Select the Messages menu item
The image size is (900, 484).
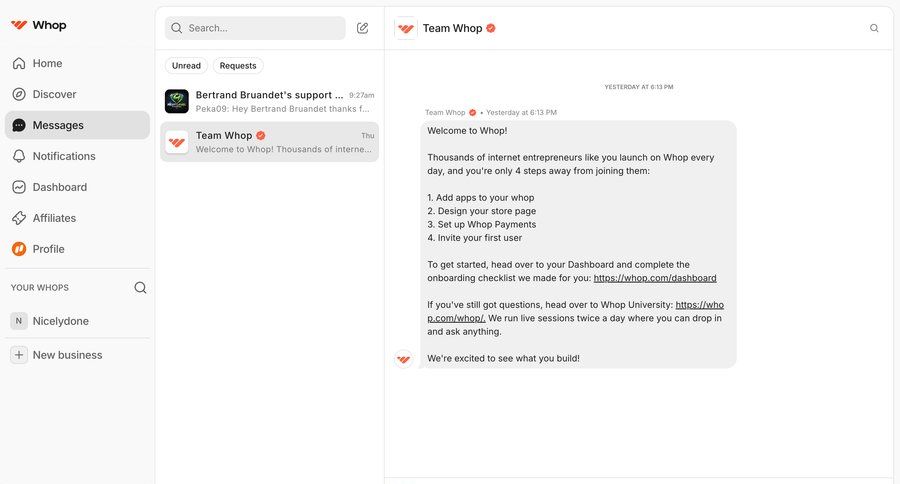(58, 125)
